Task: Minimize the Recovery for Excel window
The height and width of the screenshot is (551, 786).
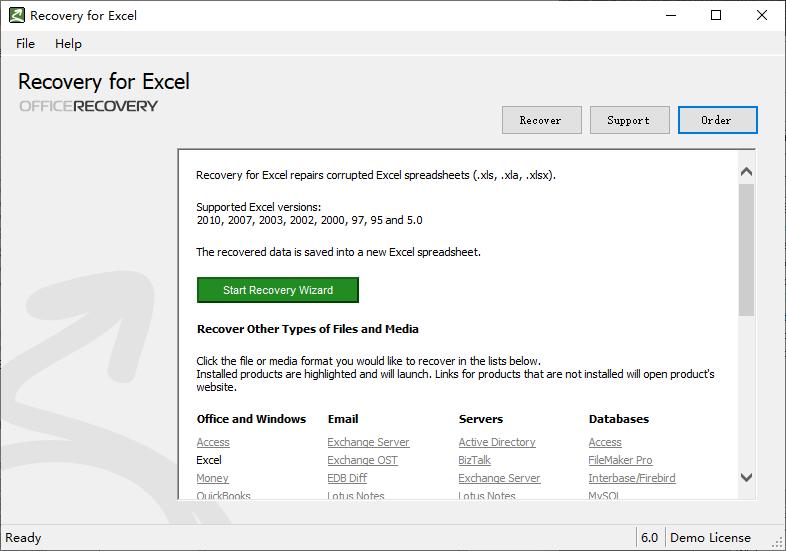Action: coord(671,15)
